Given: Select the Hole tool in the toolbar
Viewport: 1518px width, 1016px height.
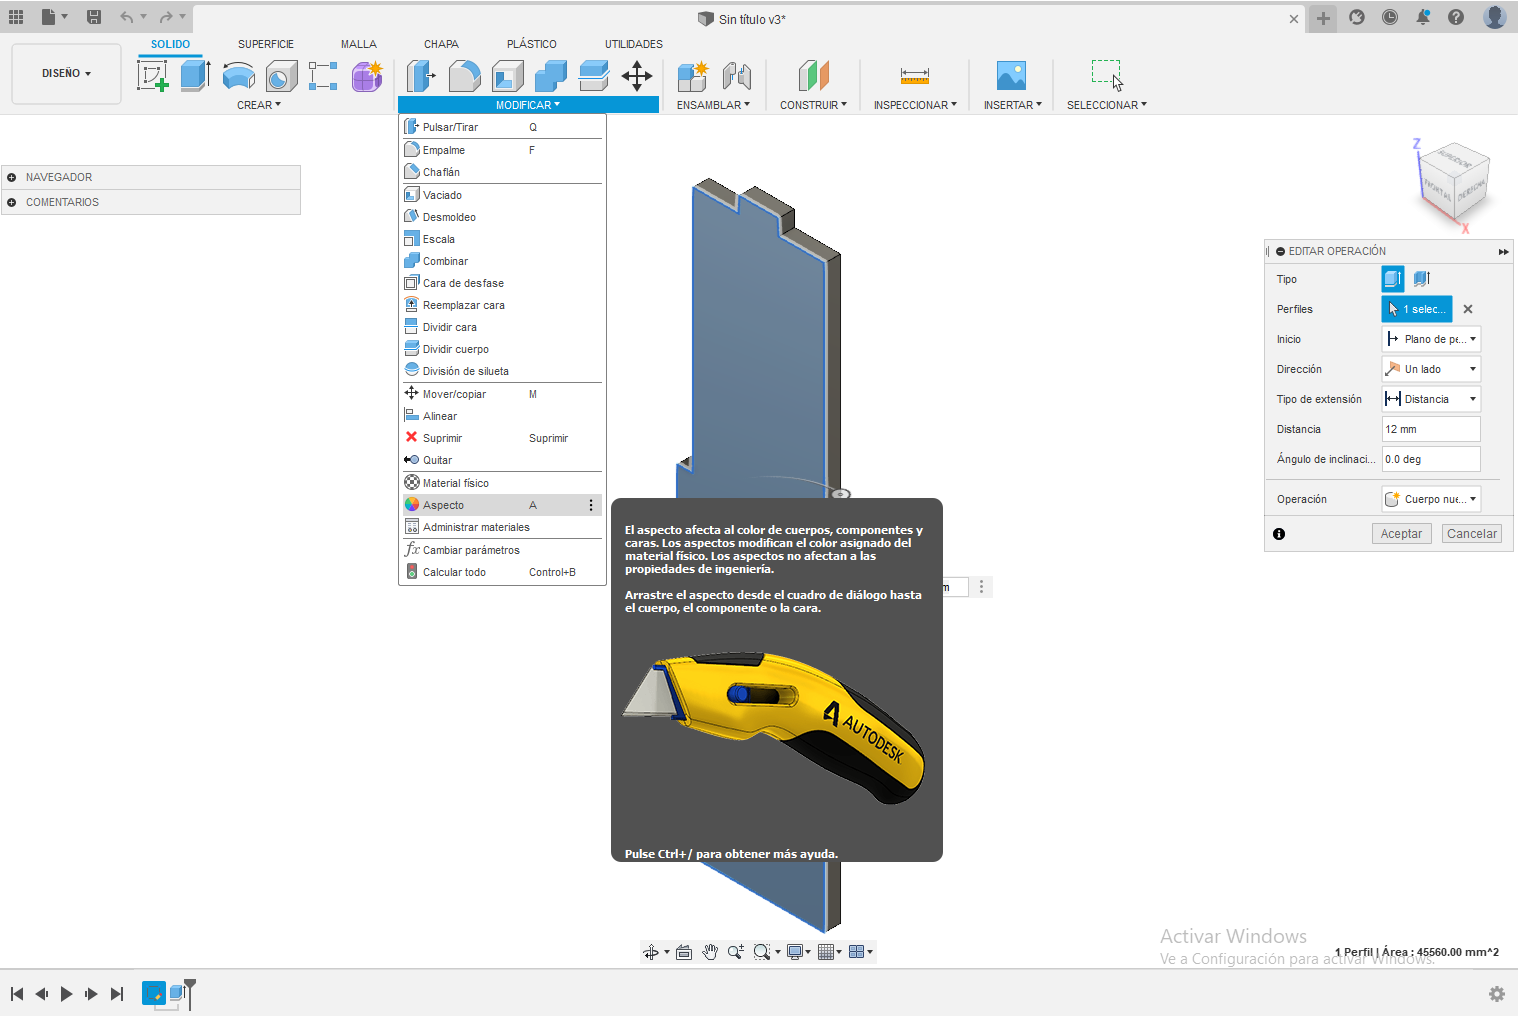Looking at the screenshot, I should coord(281,76).
